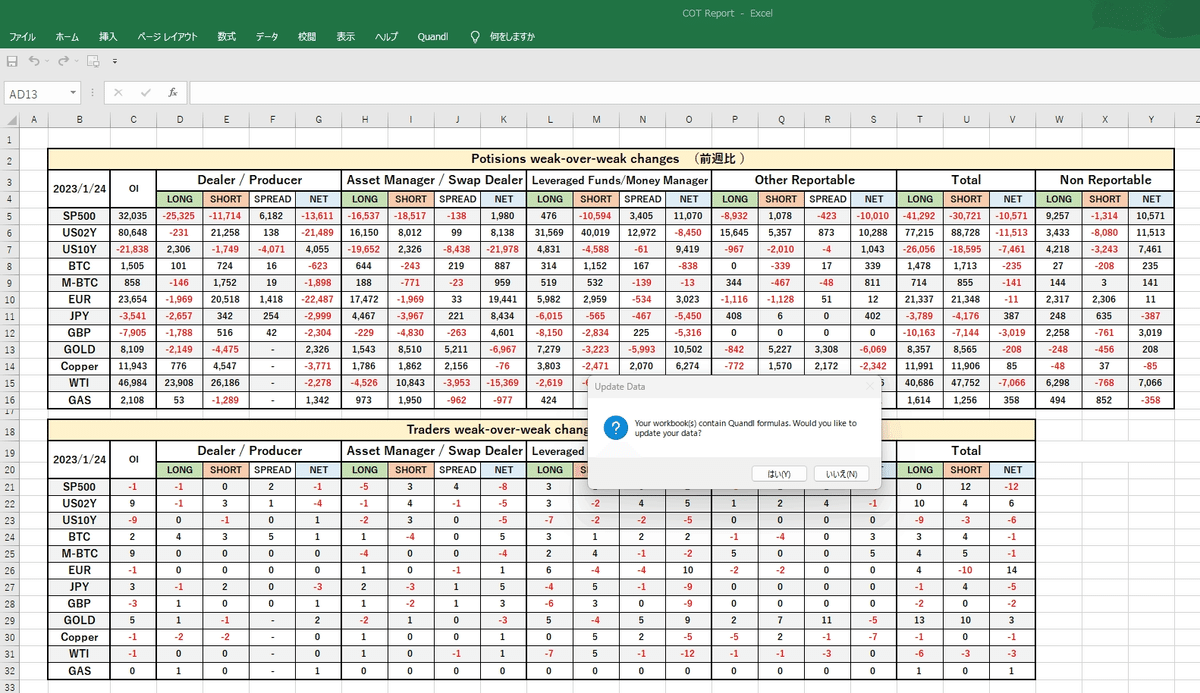1200x693 pixels.
Task: Click the blue question mark icon in dialog
Action: [618, 428]
